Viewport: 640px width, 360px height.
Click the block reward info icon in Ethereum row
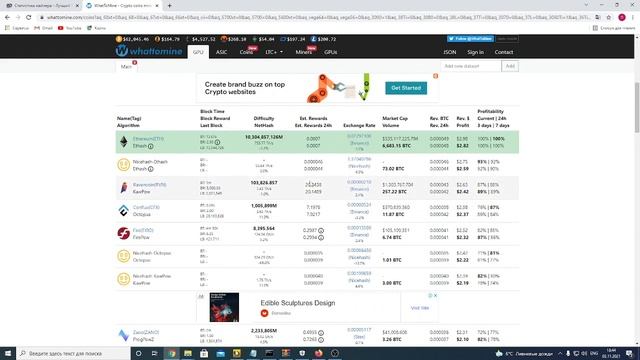point(217,142)
